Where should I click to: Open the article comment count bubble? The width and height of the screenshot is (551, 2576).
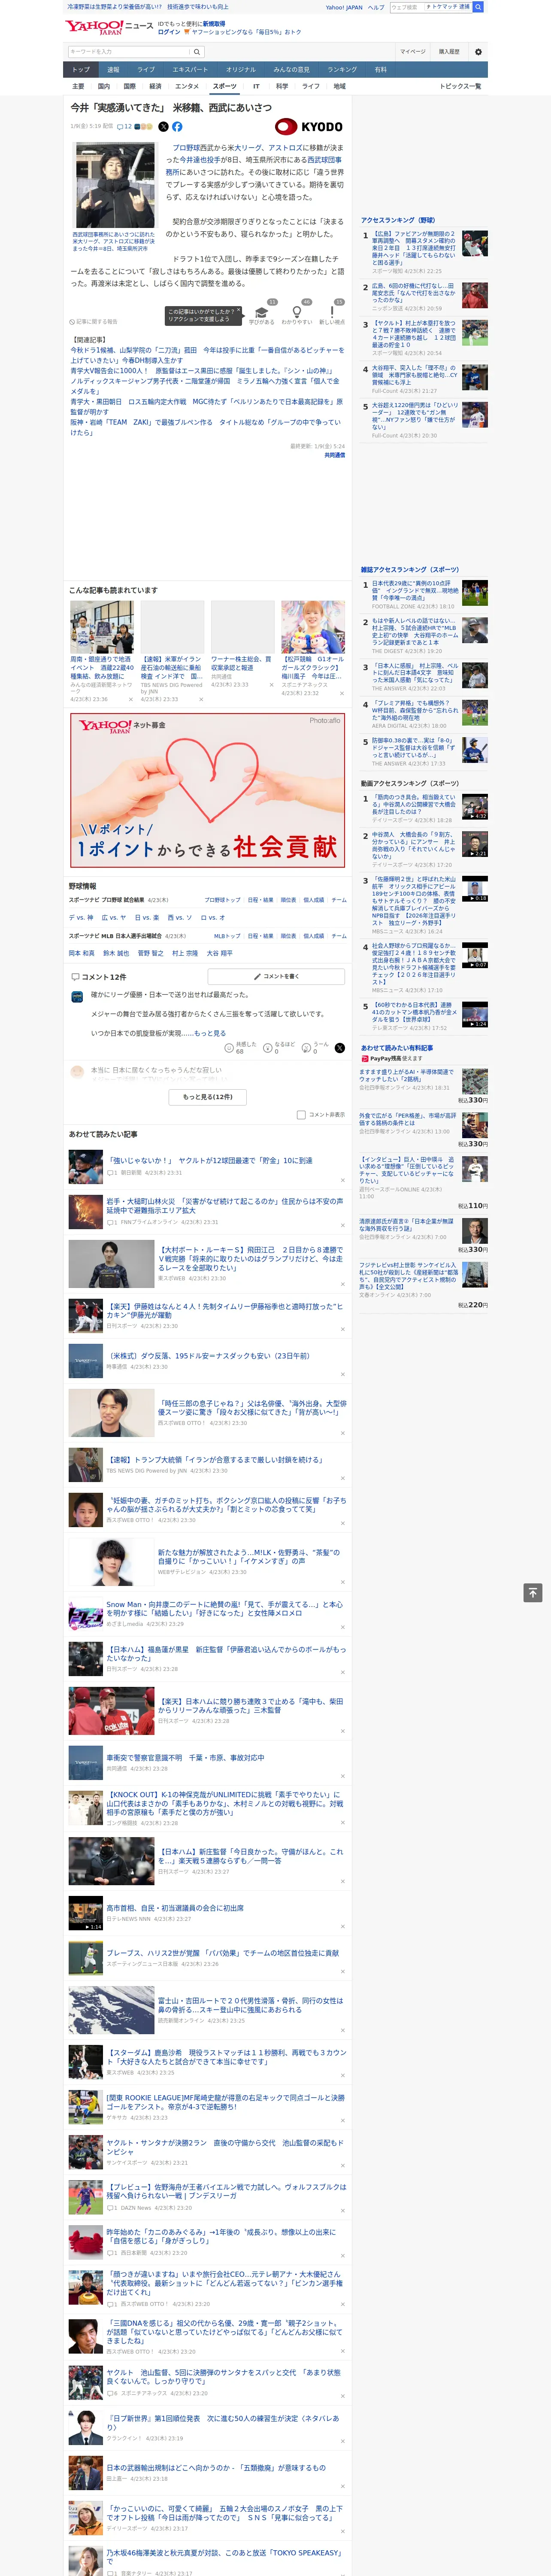click(125, 127)
